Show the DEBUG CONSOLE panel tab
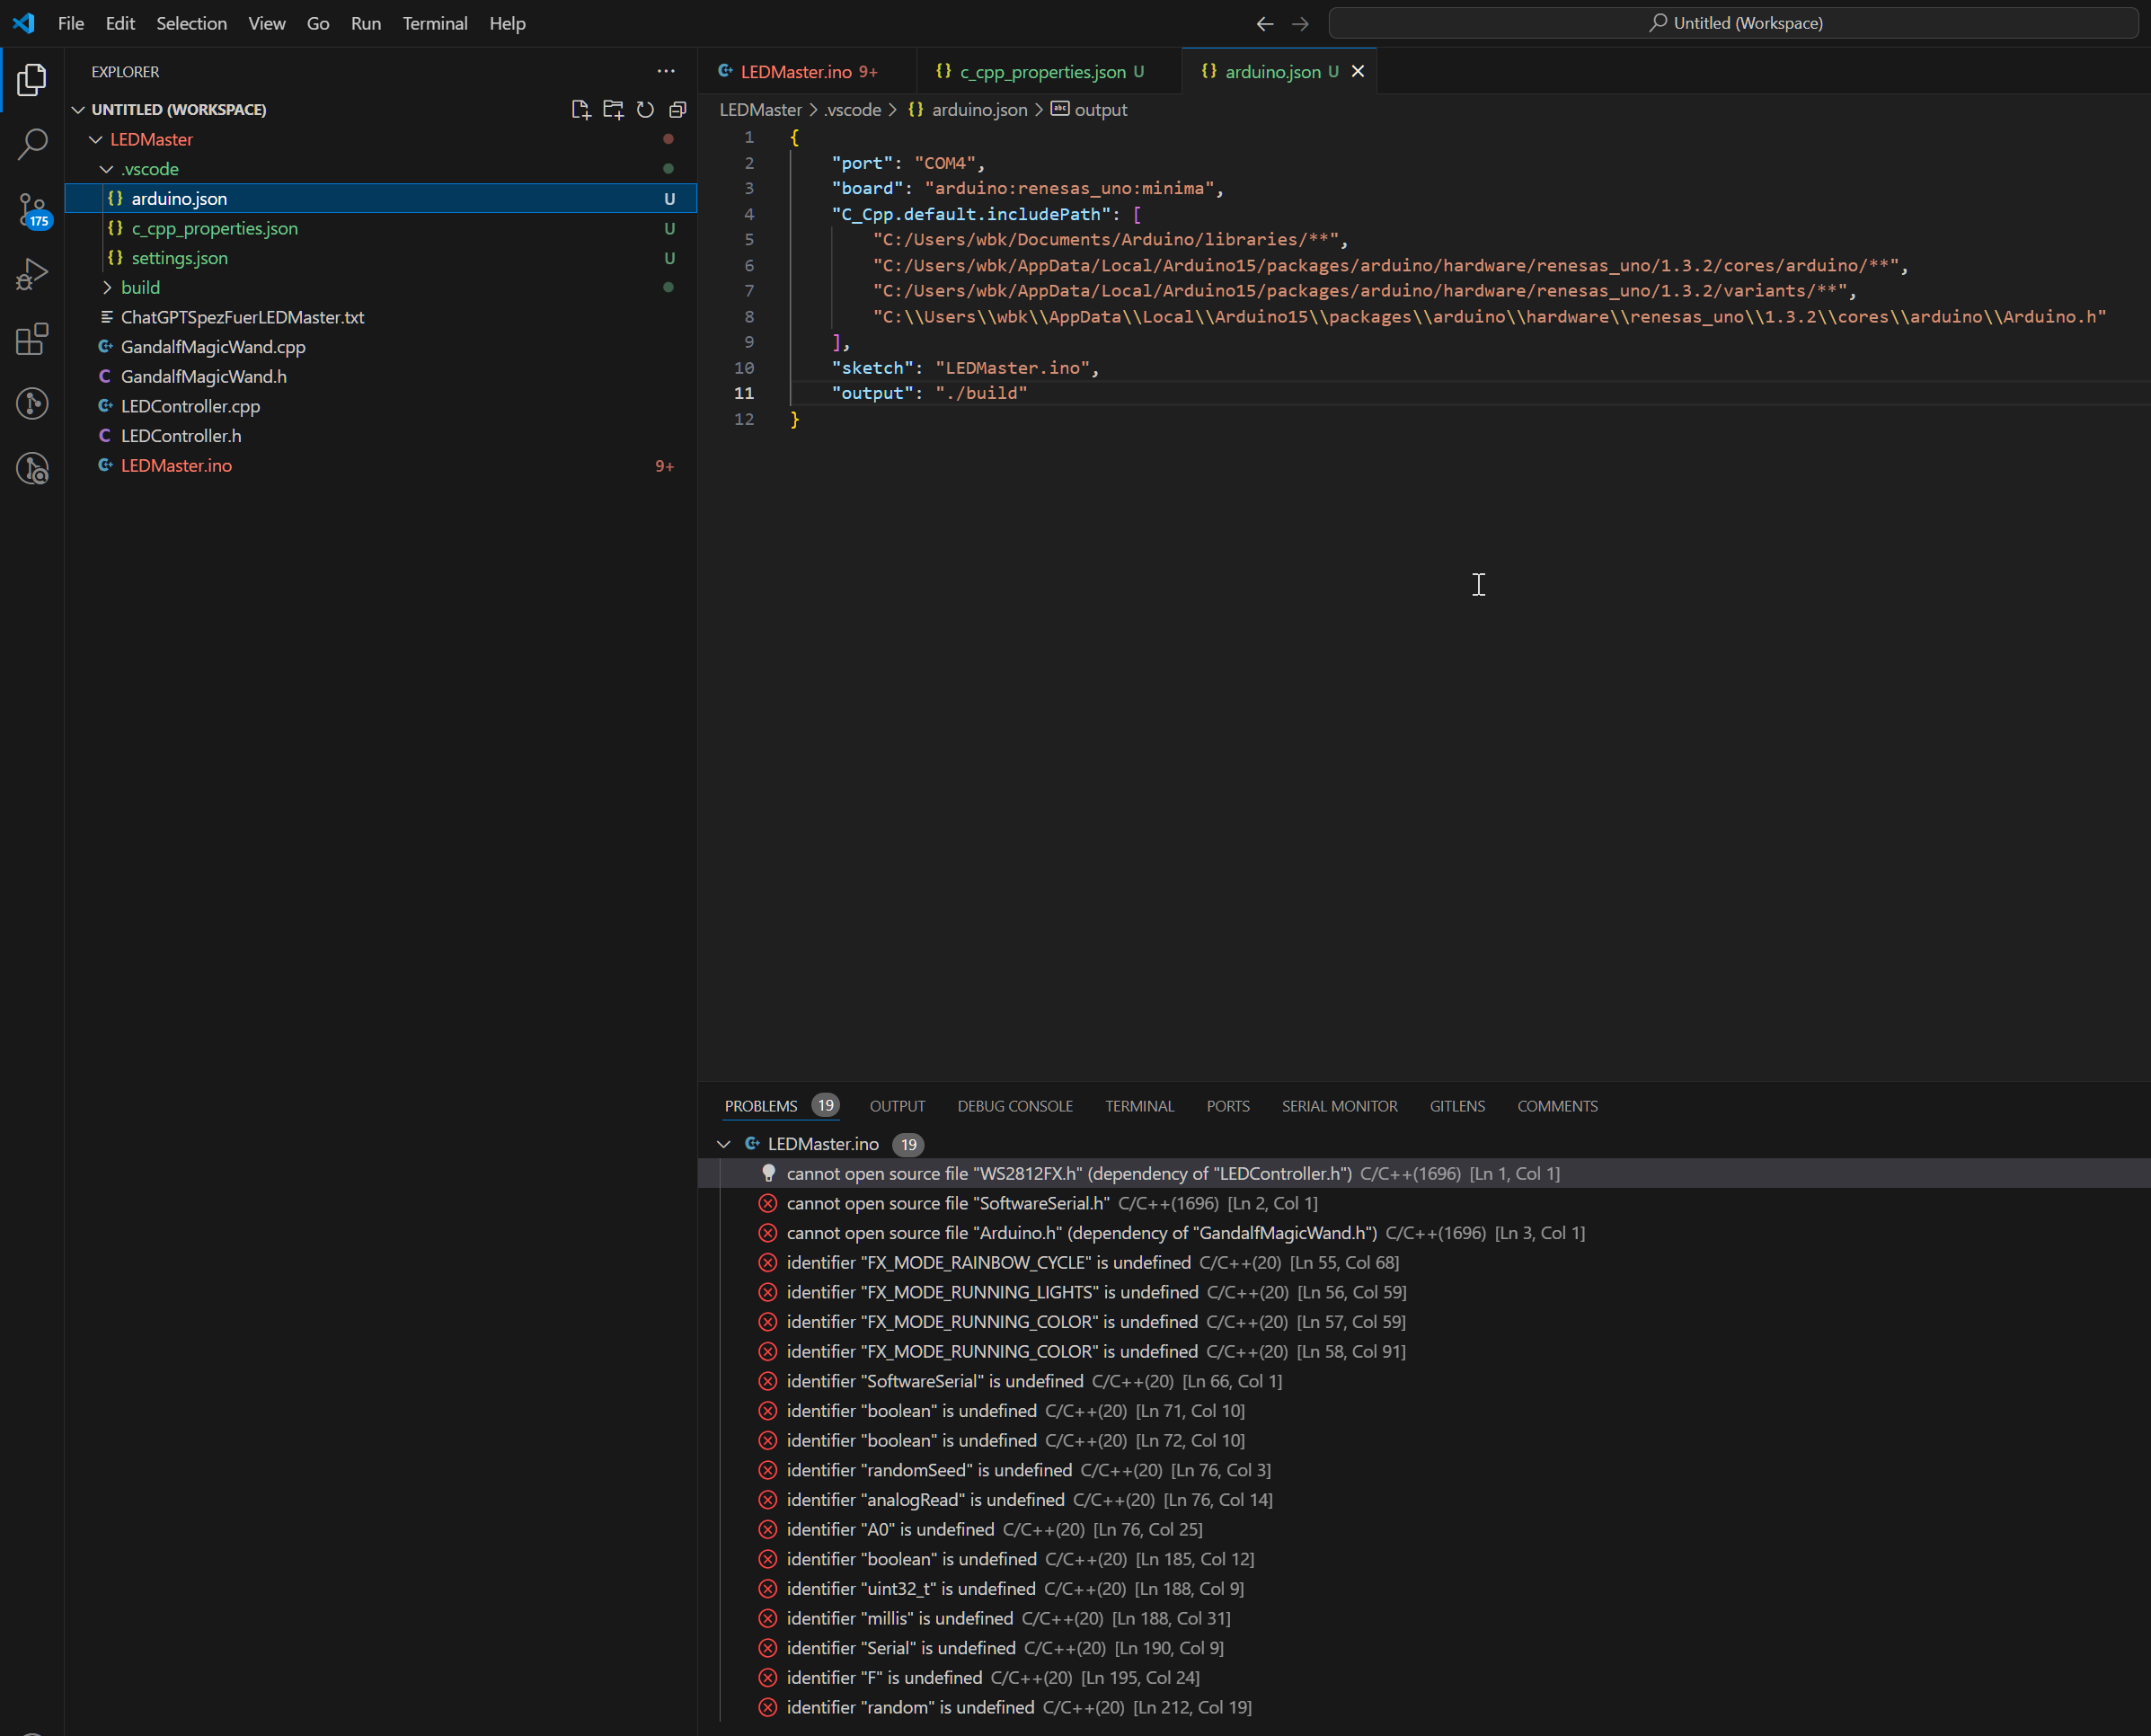 point(1015,1106)
